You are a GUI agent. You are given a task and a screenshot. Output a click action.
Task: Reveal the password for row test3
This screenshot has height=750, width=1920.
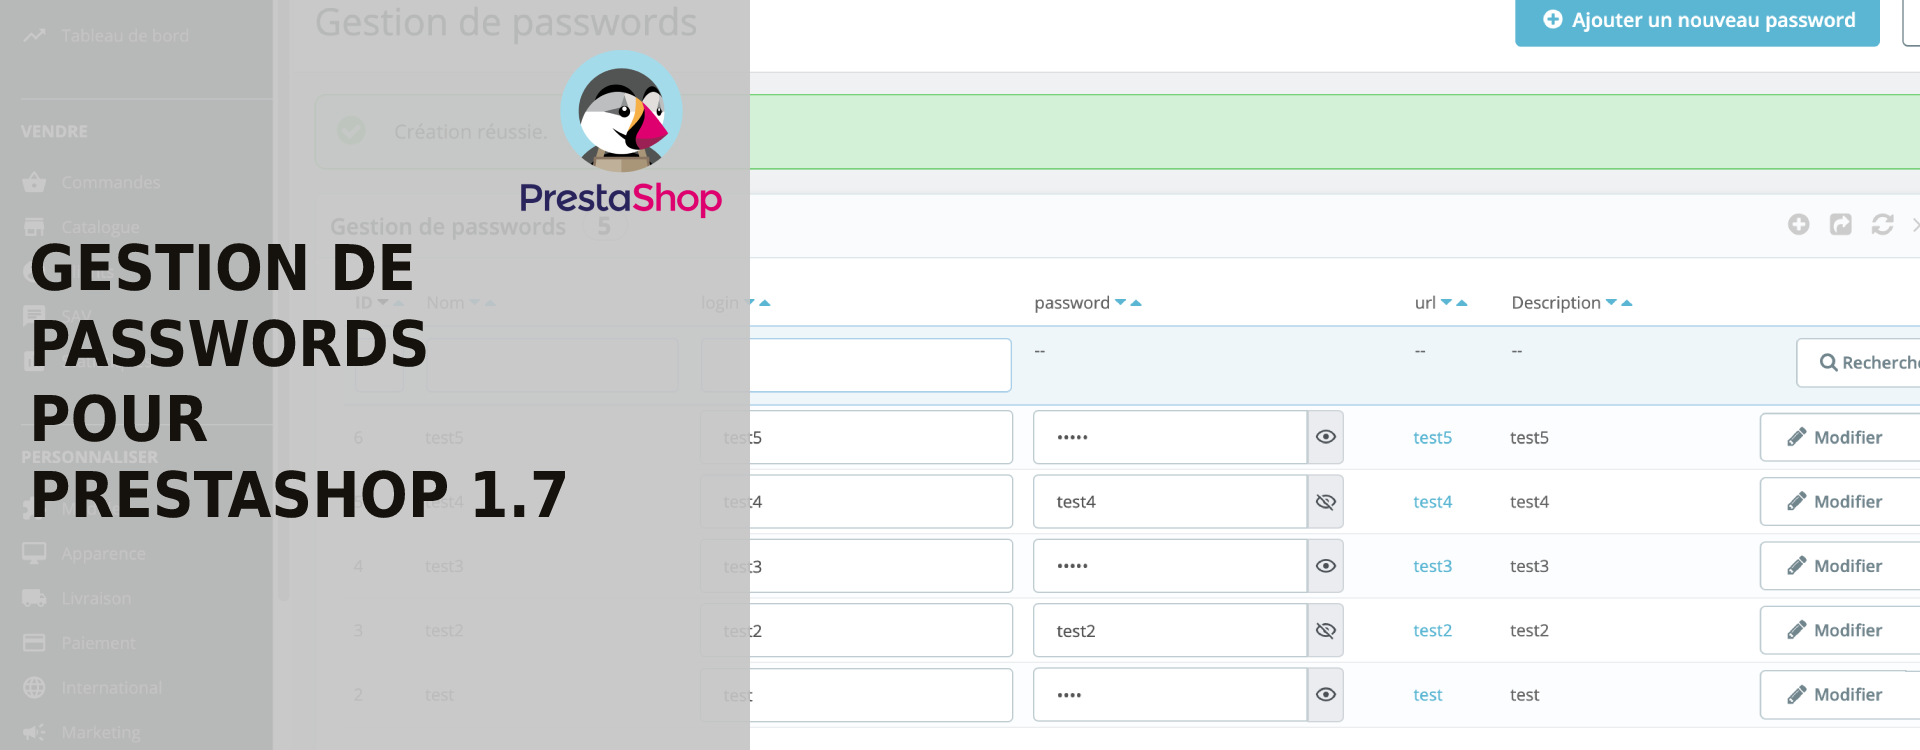tap(1326, 566)
